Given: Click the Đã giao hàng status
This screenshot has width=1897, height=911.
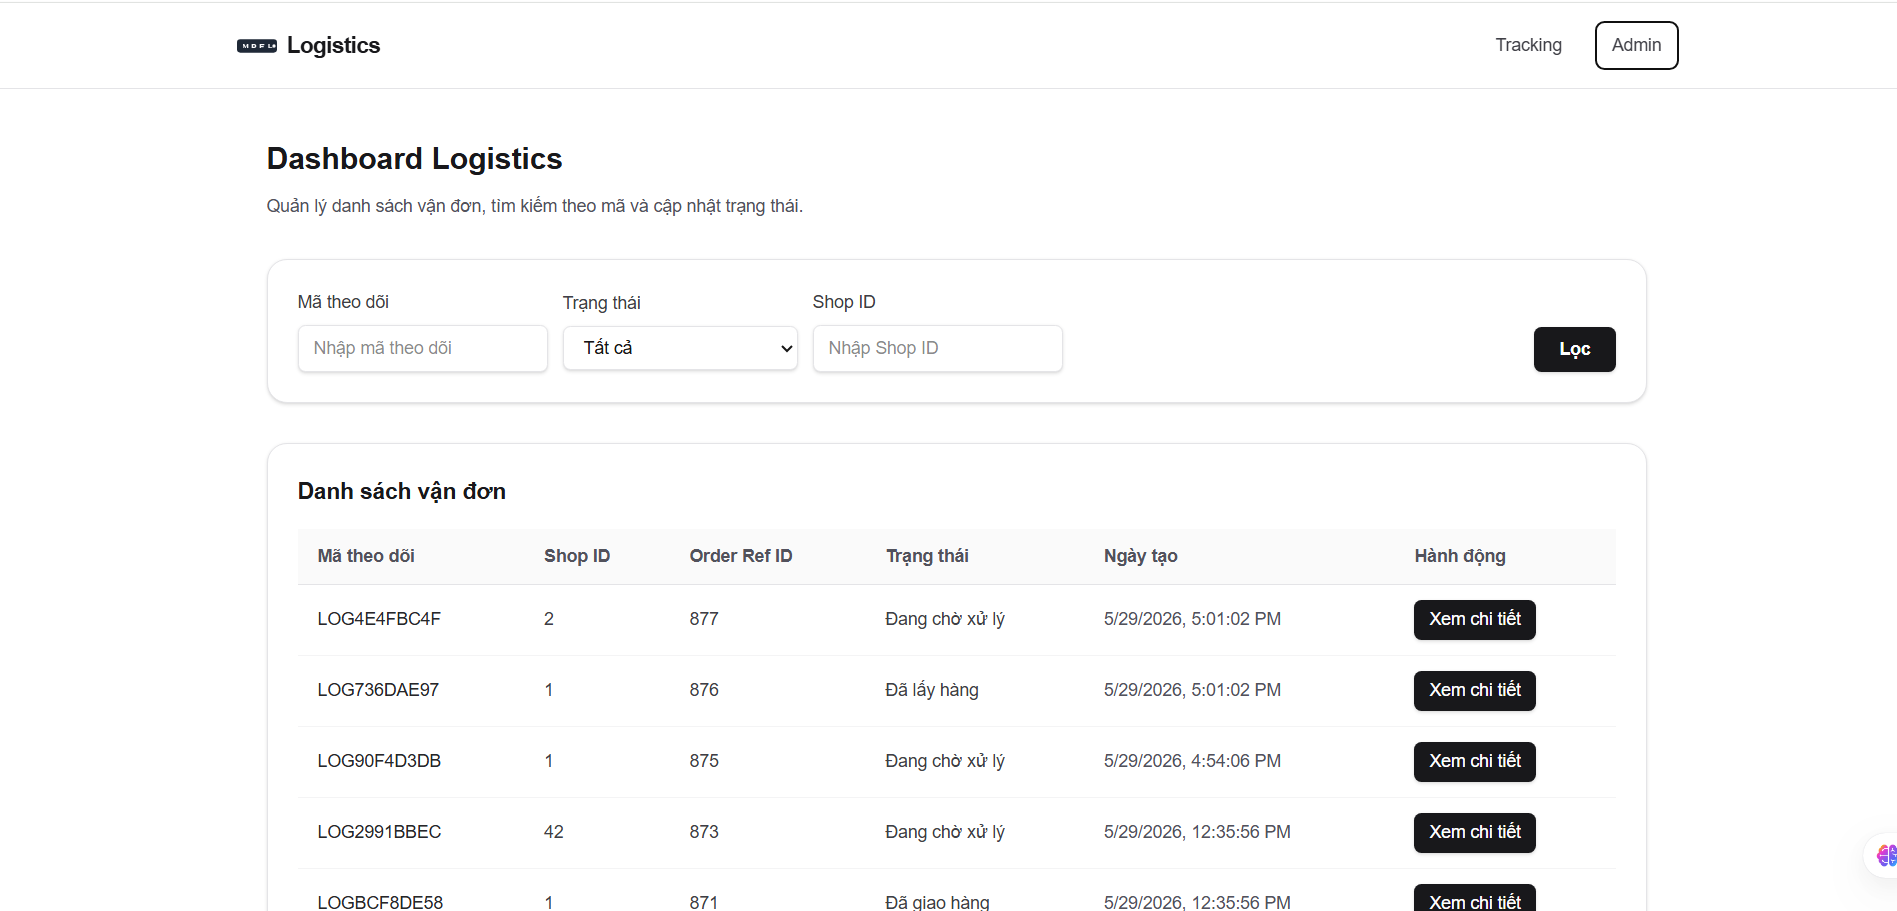Looking at the screenshot, I should [937, 902].
